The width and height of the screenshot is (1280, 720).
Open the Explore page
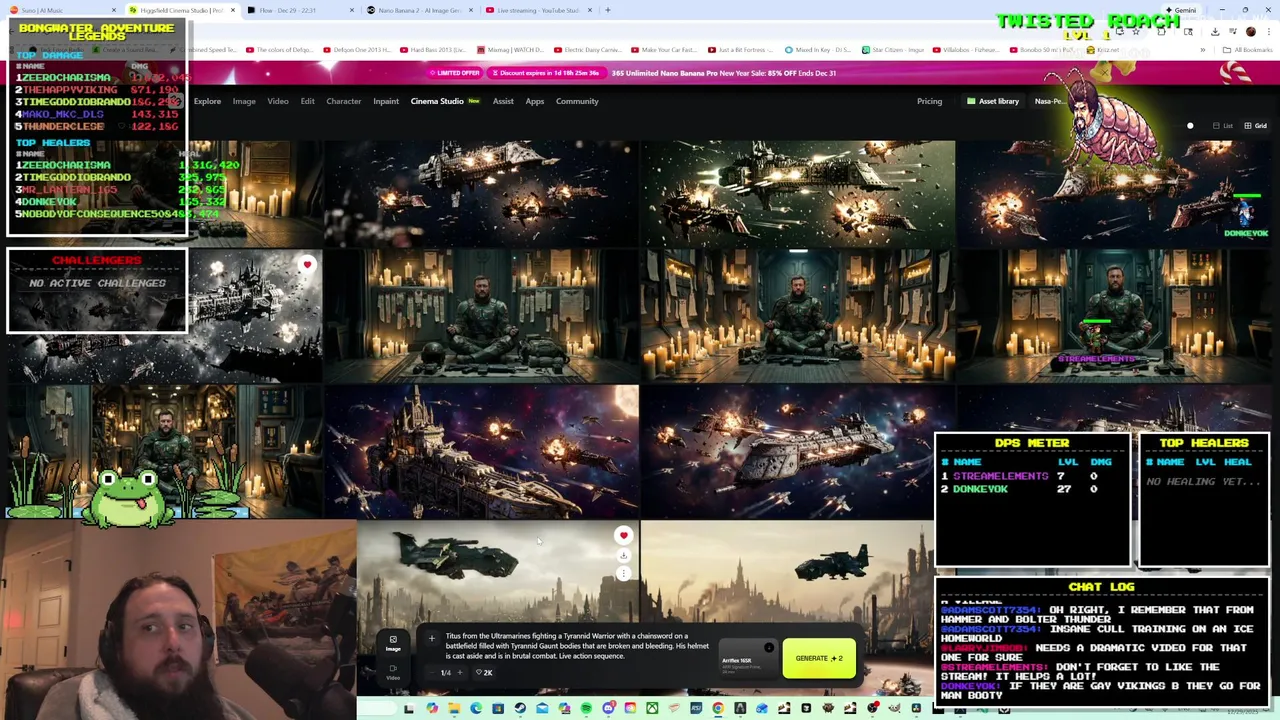pos(207,101)
